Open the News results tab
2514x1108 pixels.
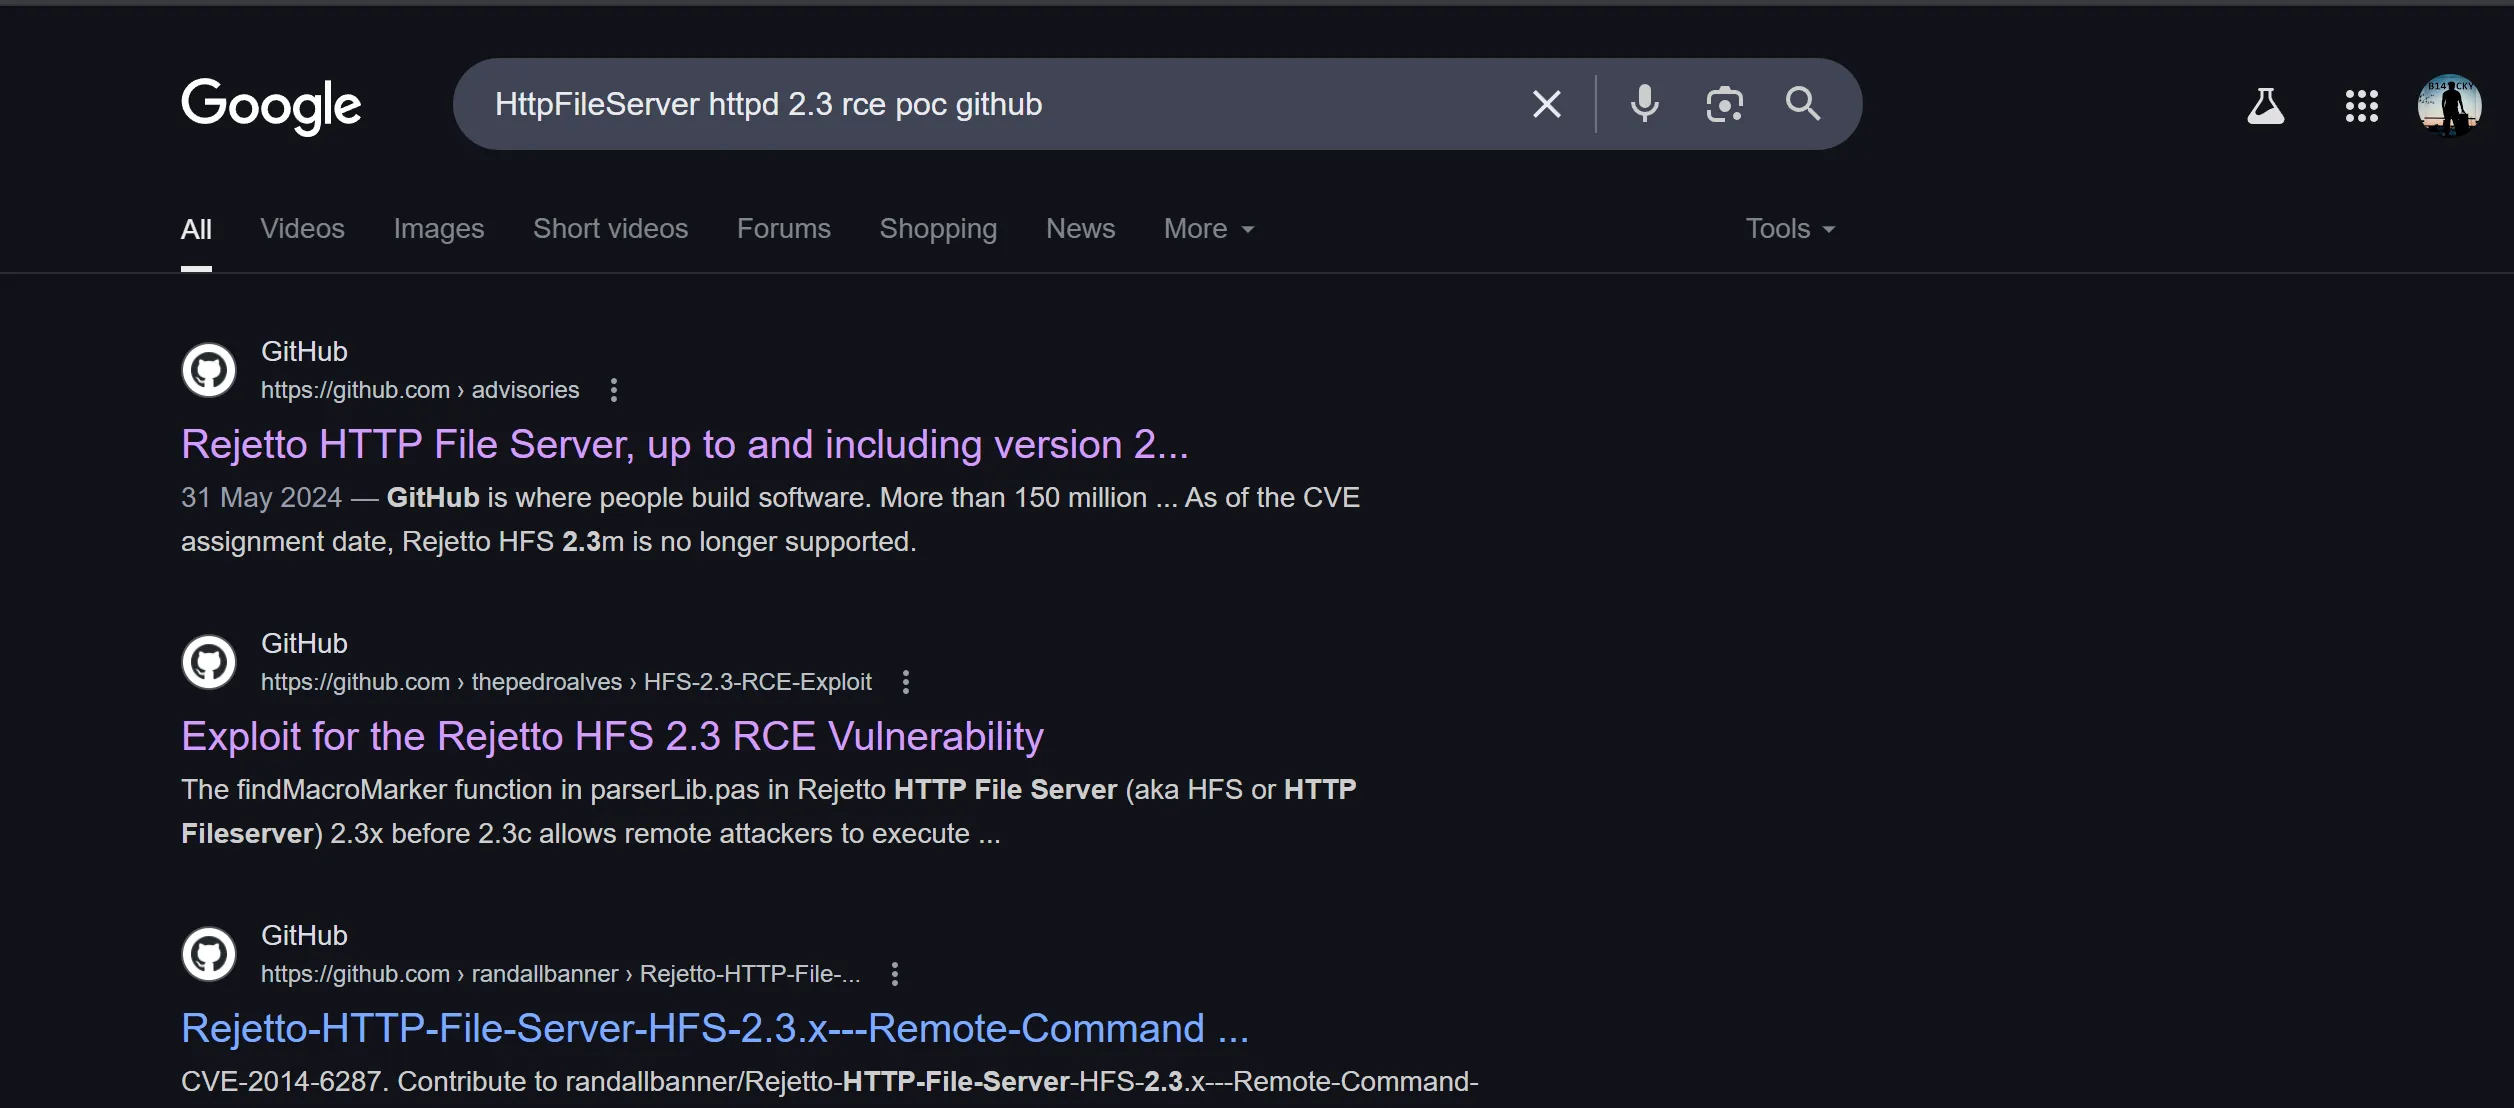click(x=1080, y=229)
